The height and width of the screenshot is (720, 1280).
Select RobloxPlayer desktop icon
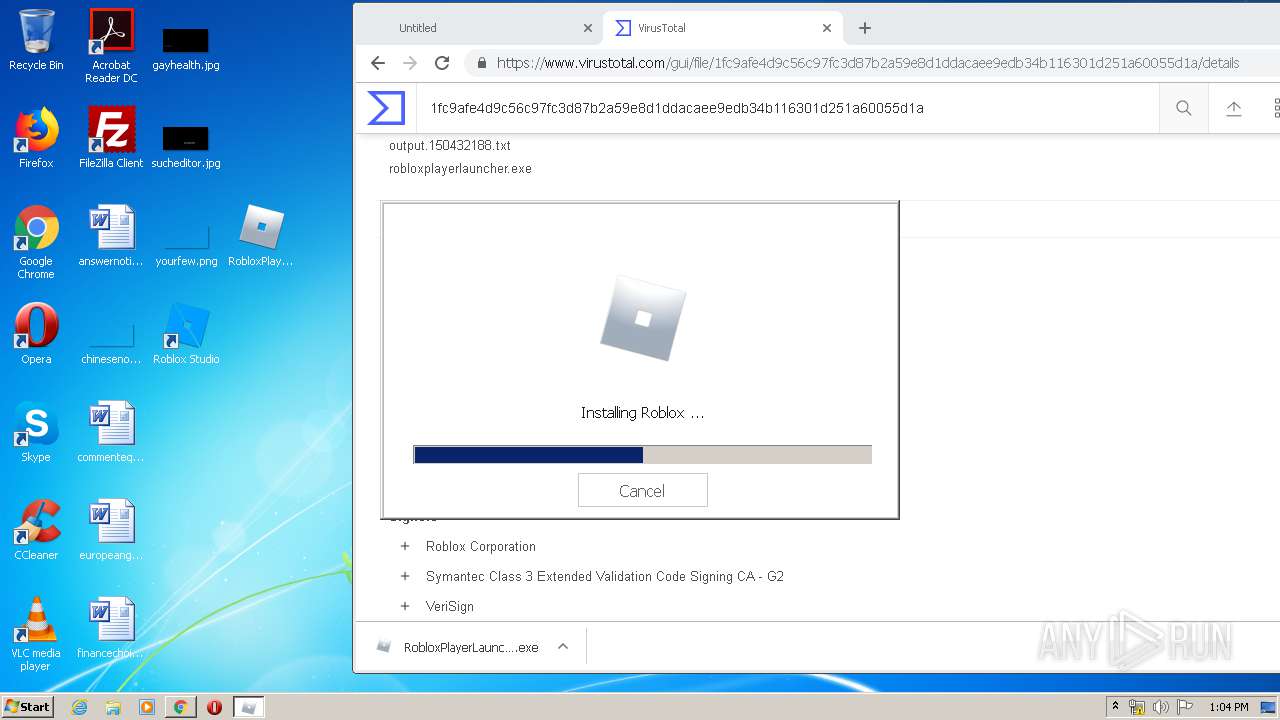point(261,236)
